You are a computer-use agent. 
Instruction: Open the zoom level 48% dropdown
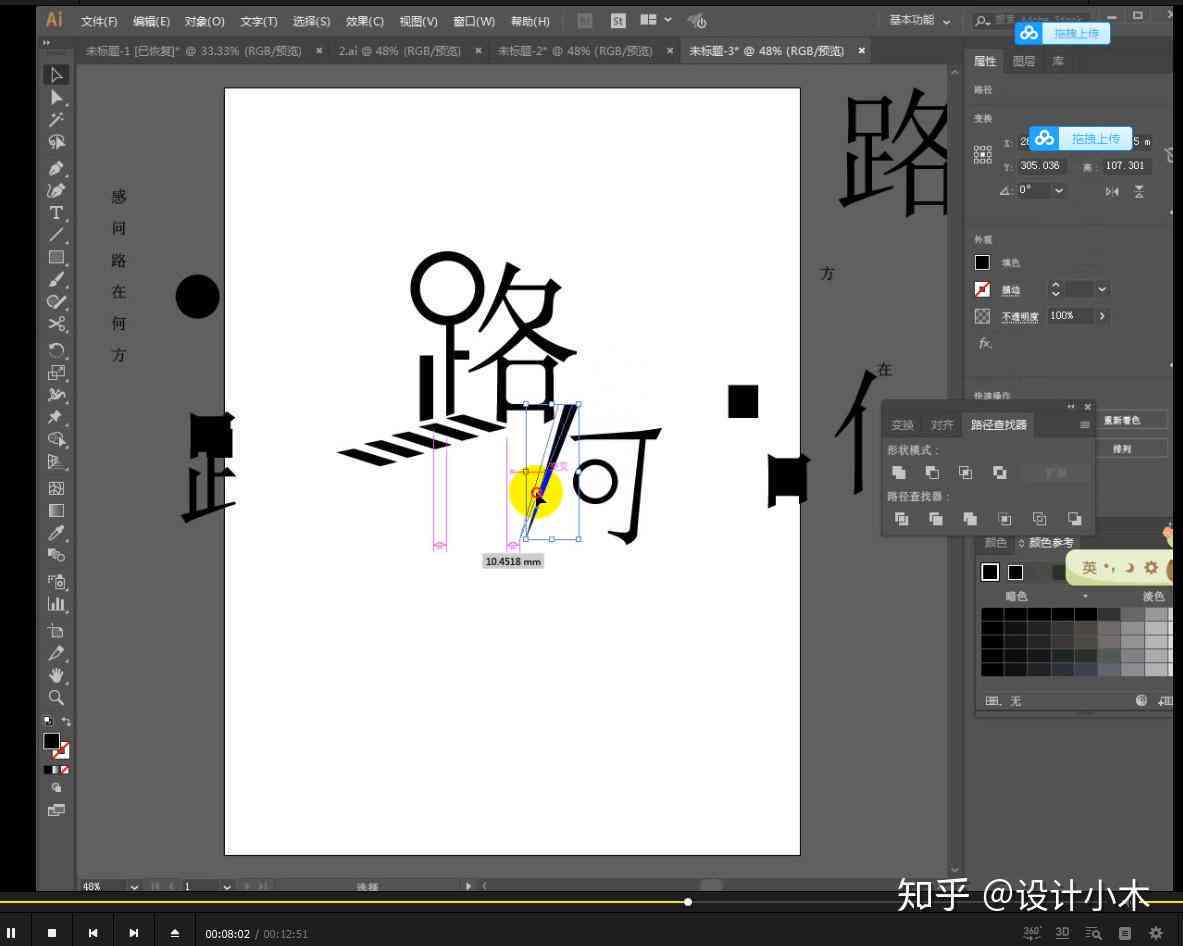pyautogui.click(x=134, y=887)
